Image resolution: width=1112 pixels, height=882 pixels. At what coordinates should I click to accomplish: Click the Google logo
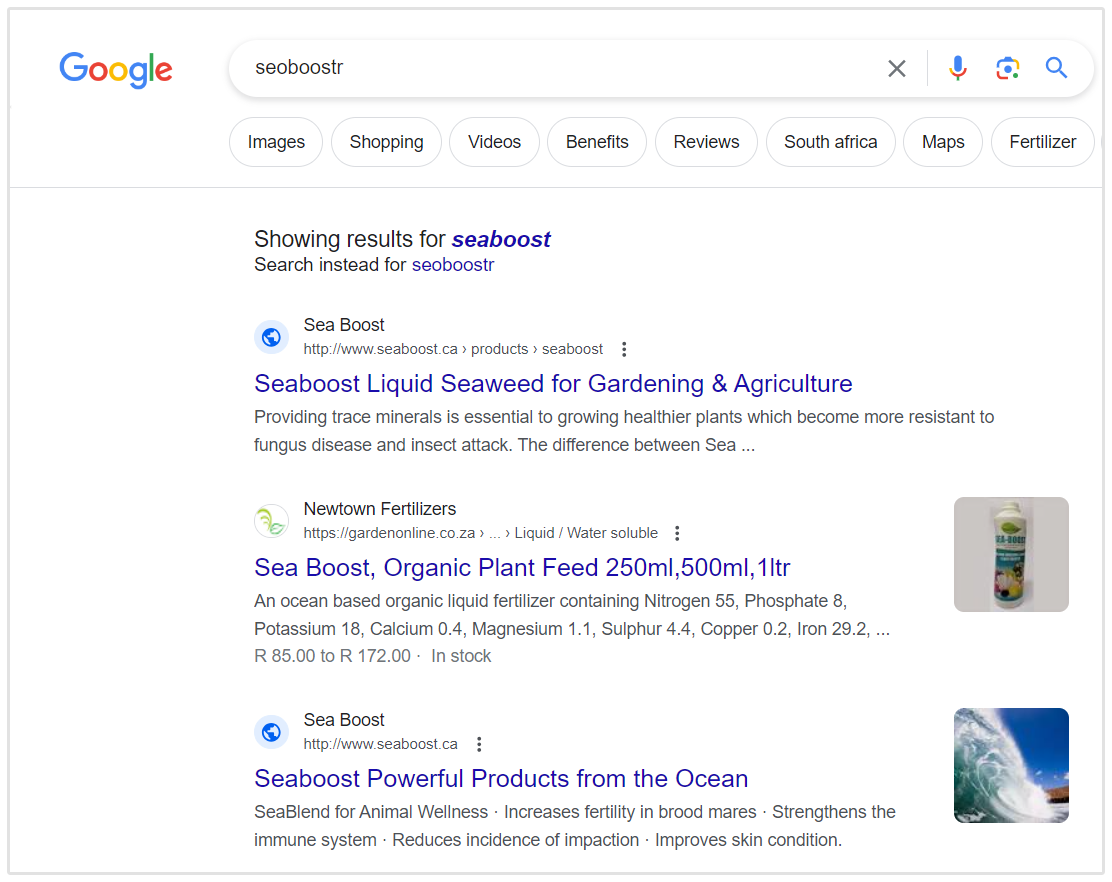(116, 69)
